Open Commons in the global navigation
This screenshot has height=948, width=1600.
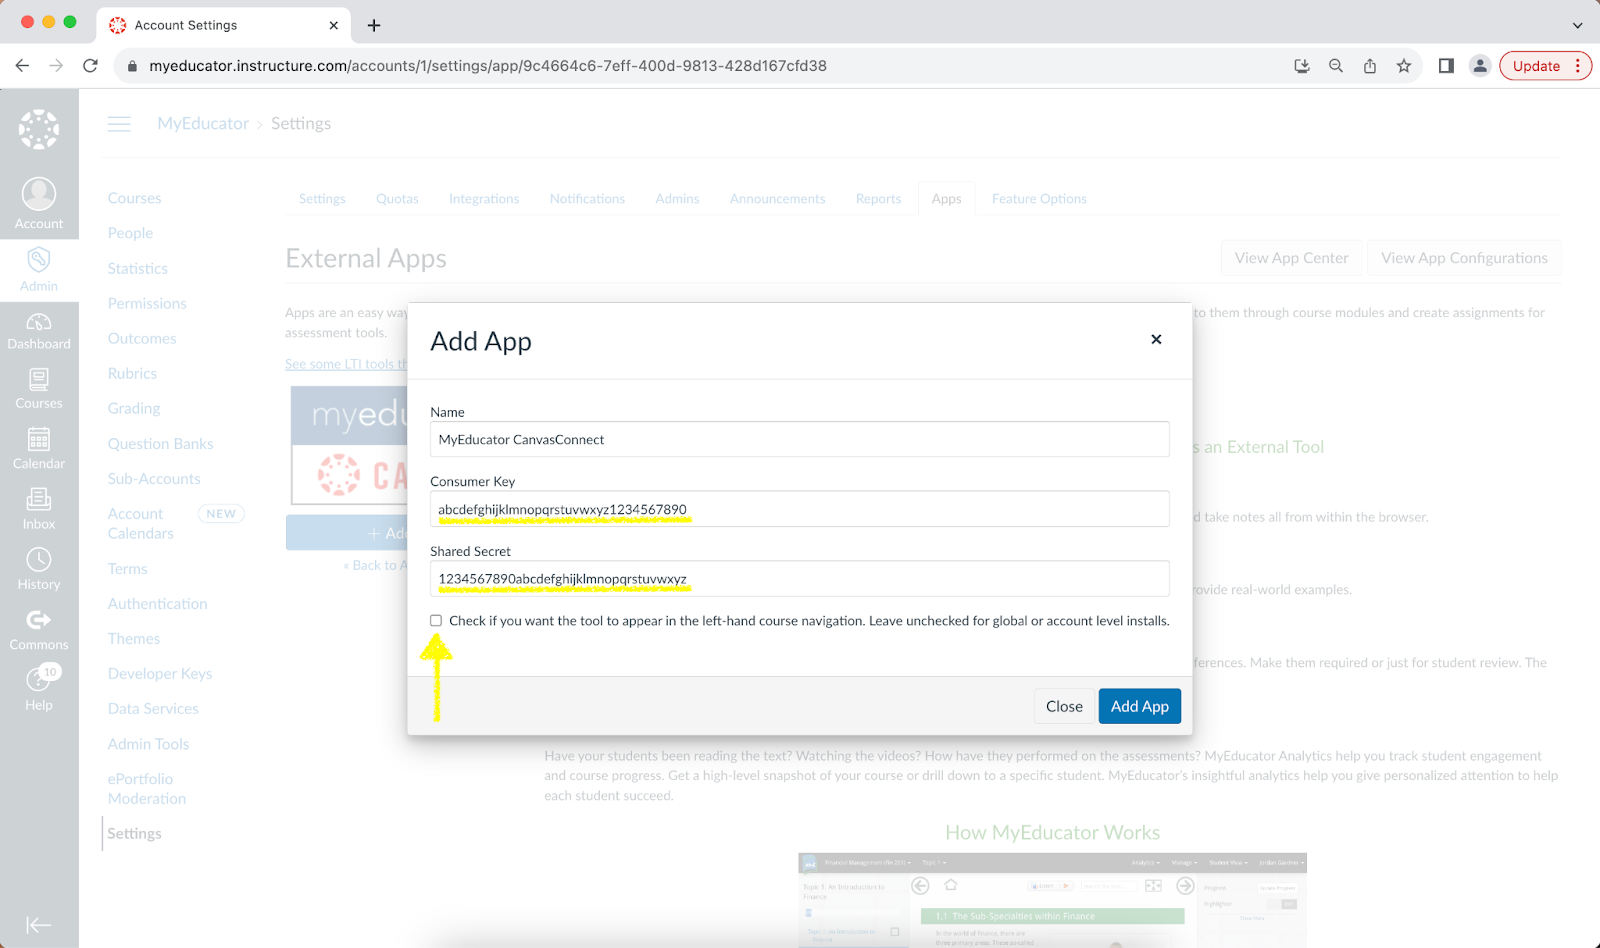39,630
